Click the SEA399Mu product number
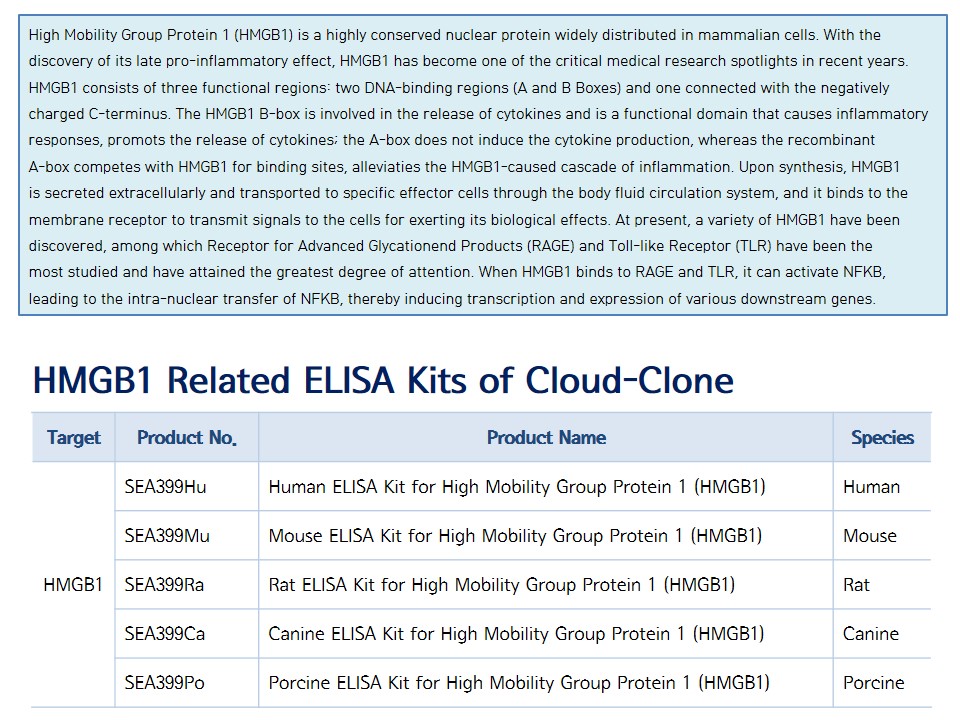The height and width of the screenshot is (720, 960). tap(167, 536)
